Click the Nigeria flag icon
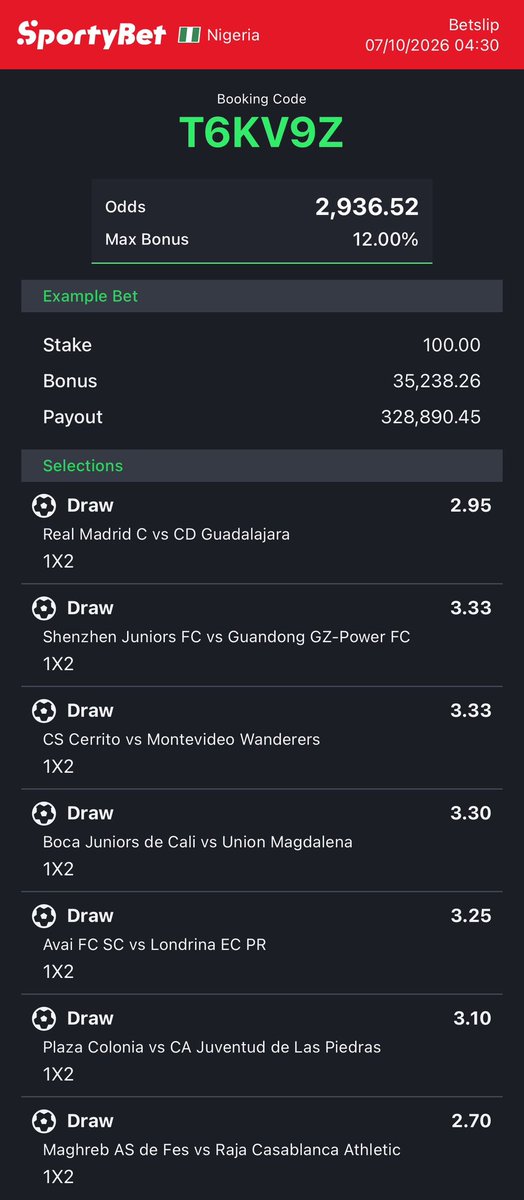 click(x=189, y=35)
